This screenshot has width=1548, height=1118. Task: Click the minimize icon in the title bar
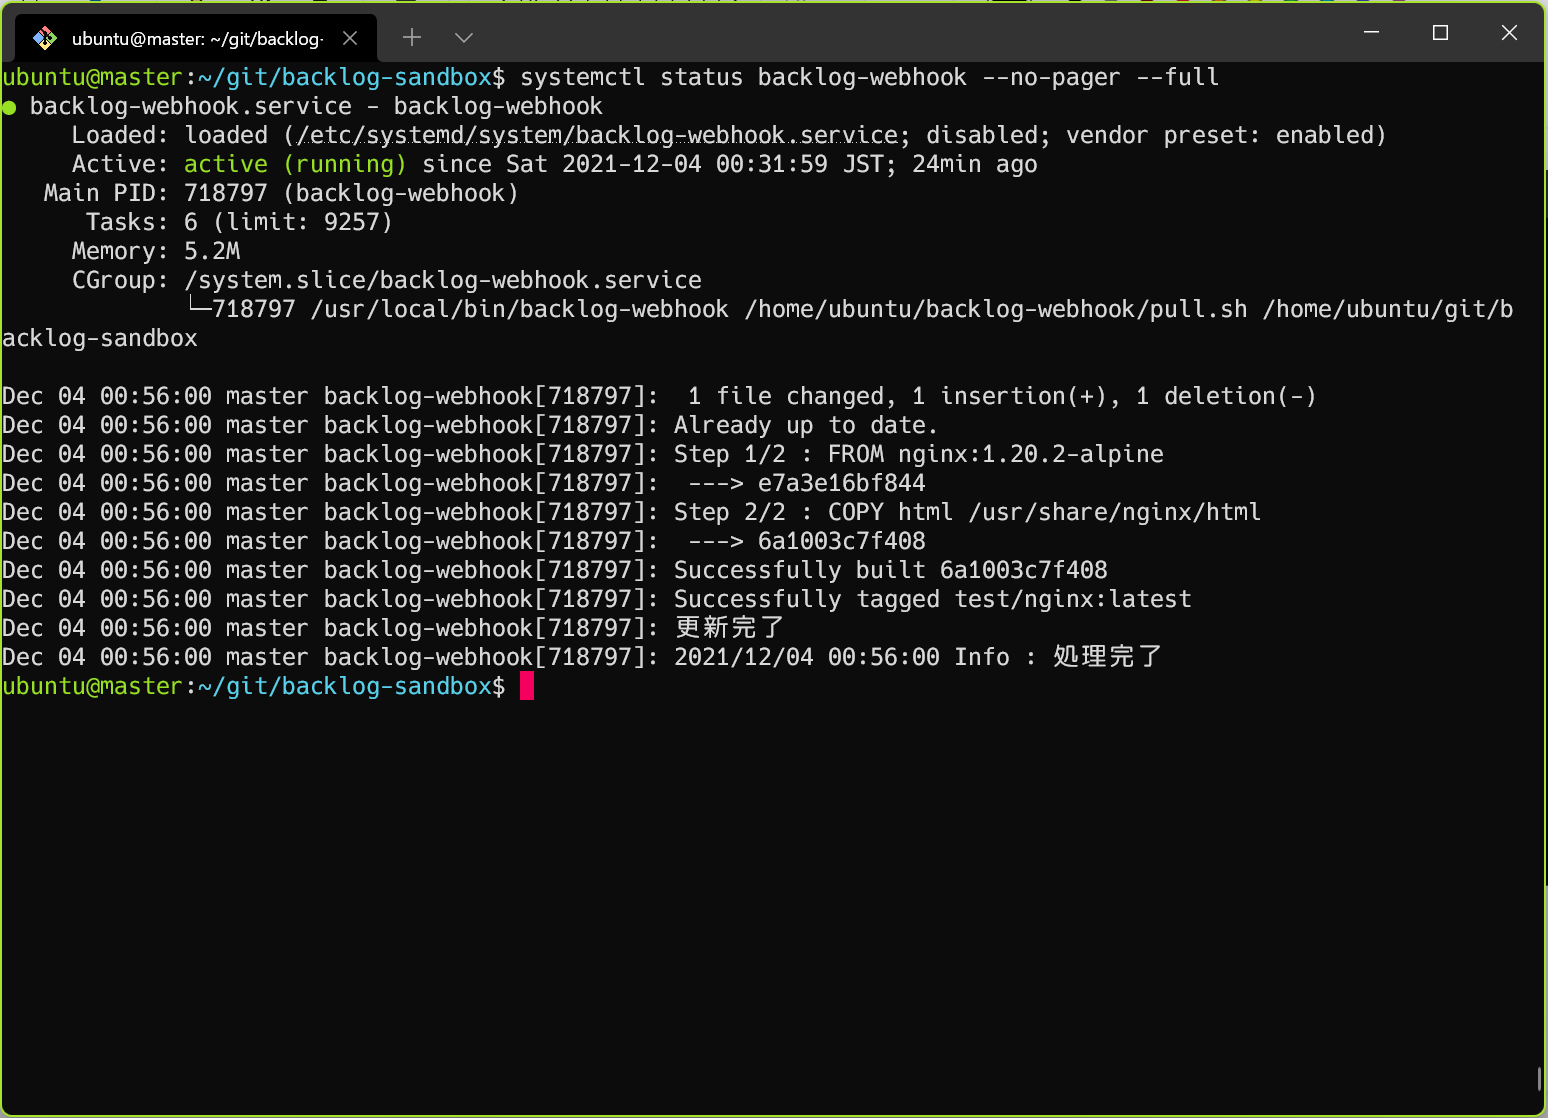(x=1370, y=33)
